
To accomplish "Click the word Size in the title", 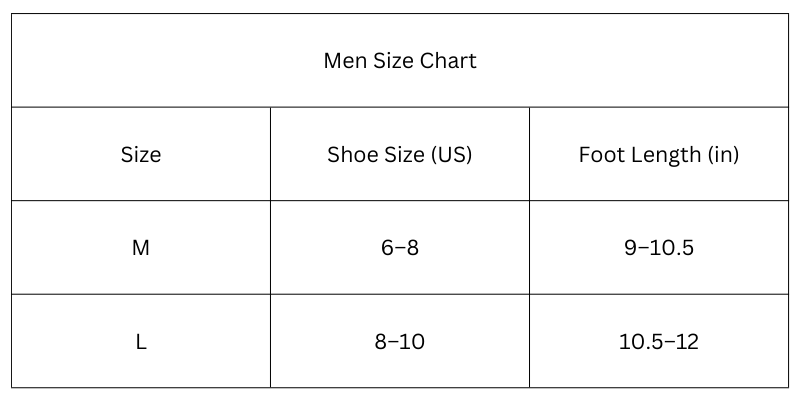I will (393, 61).
